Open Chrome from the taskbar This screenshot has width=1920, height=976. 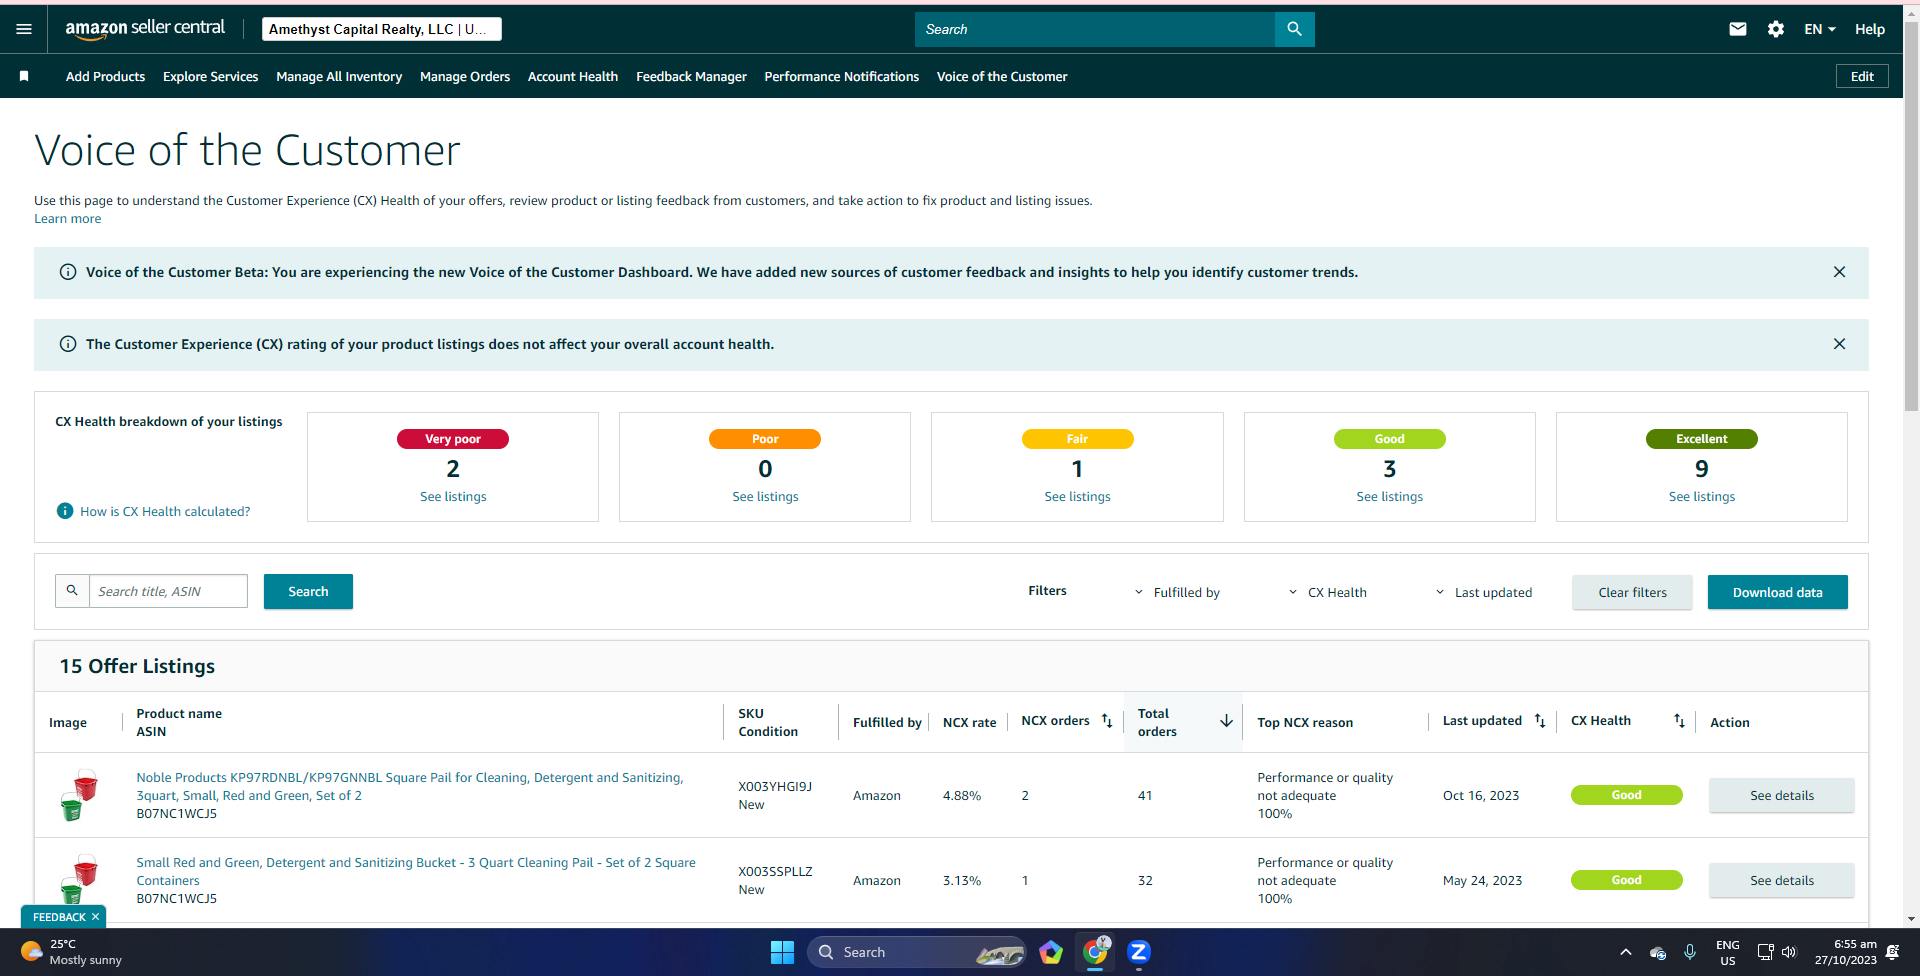[x=1095, y=952]
